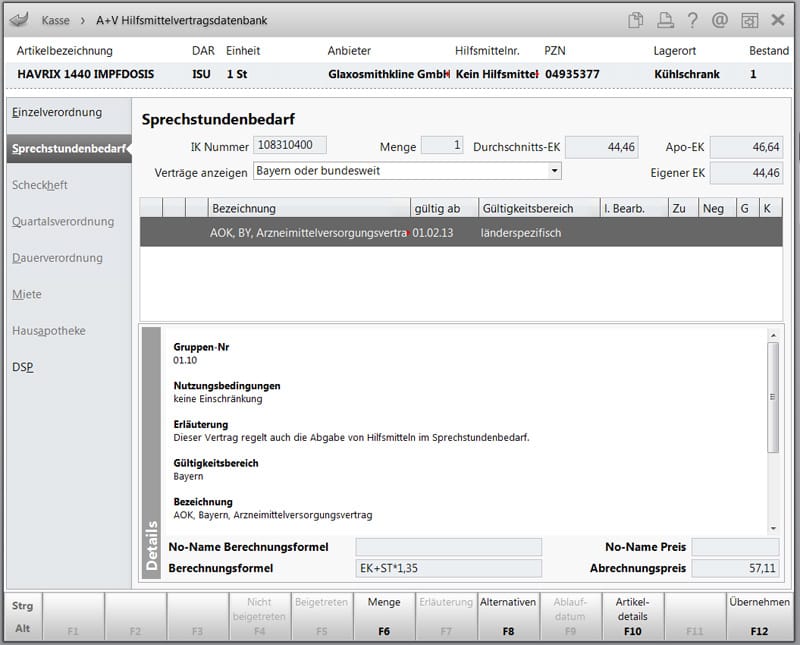Screen dimensions: 800x645
Task: Open help with the question mark icon
Action: 692,20
